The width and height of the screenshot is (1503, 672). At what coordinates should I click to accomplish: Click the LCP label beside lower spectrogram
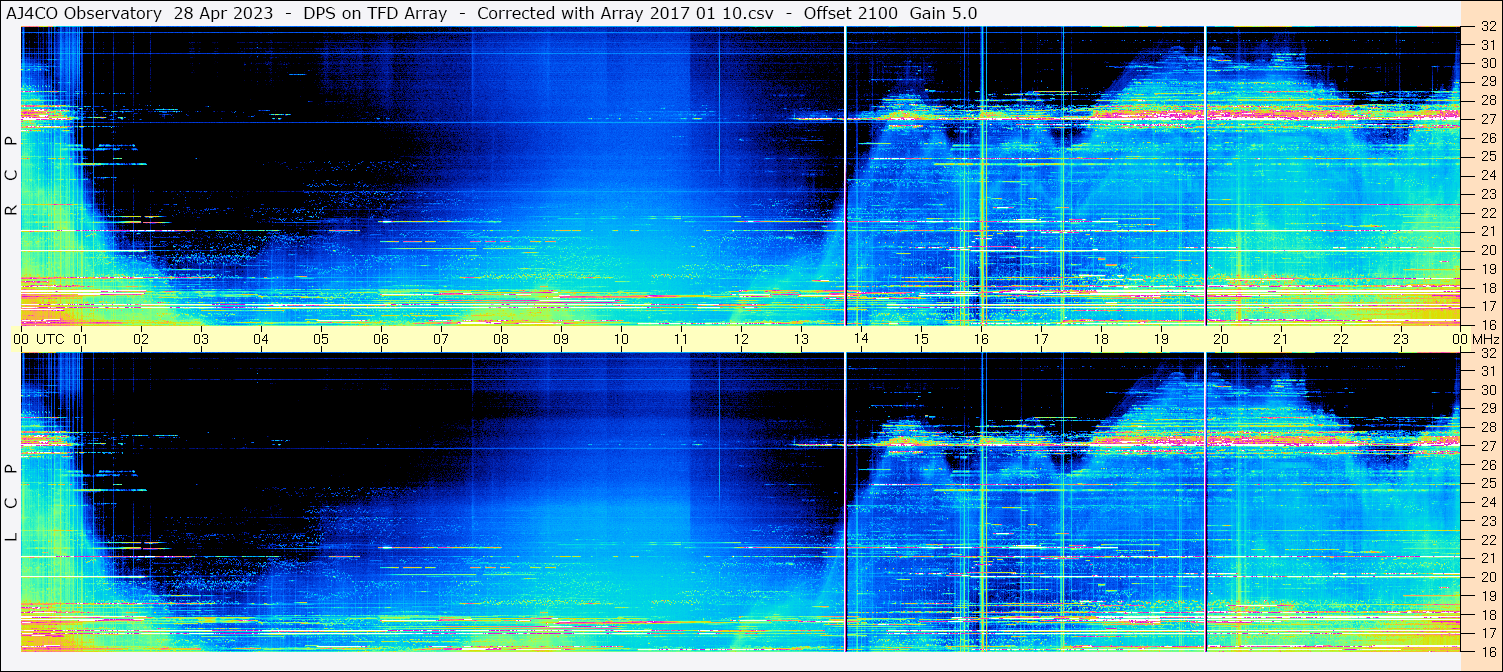pyautogui.click(x=11, y=503)
